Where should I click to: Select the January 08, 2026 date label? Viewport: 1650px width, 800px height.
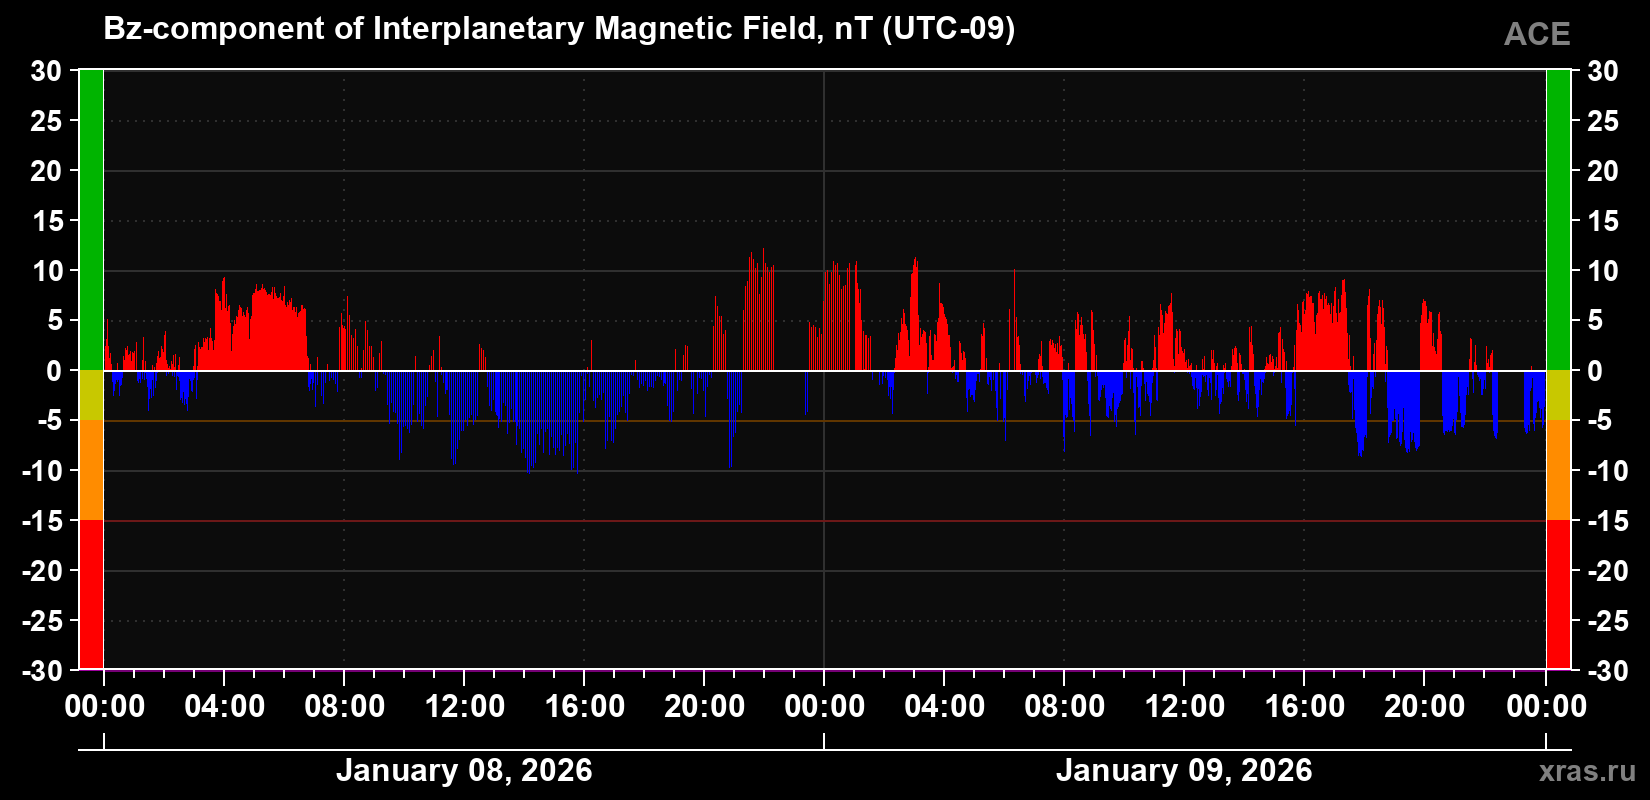(464, 771)
